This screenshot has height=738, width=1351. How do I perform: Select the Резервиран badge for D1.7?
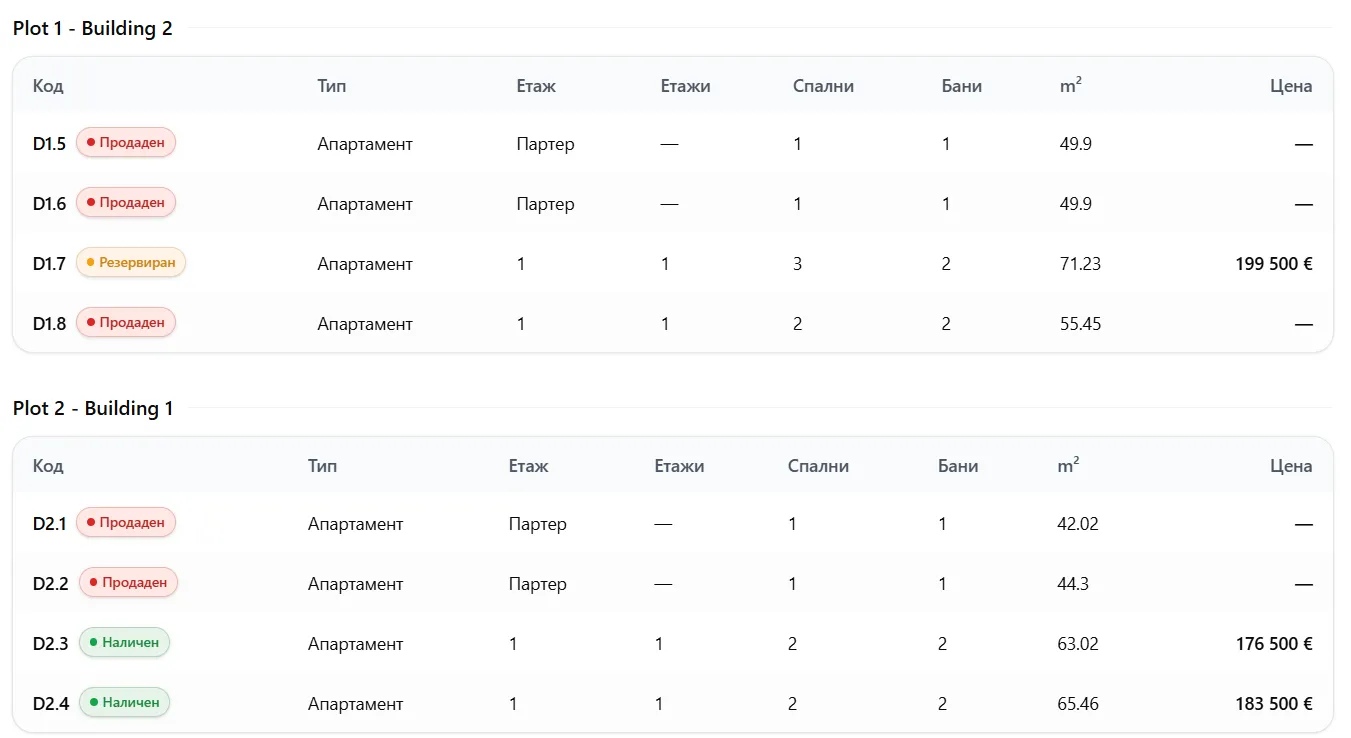coord(131,262)
